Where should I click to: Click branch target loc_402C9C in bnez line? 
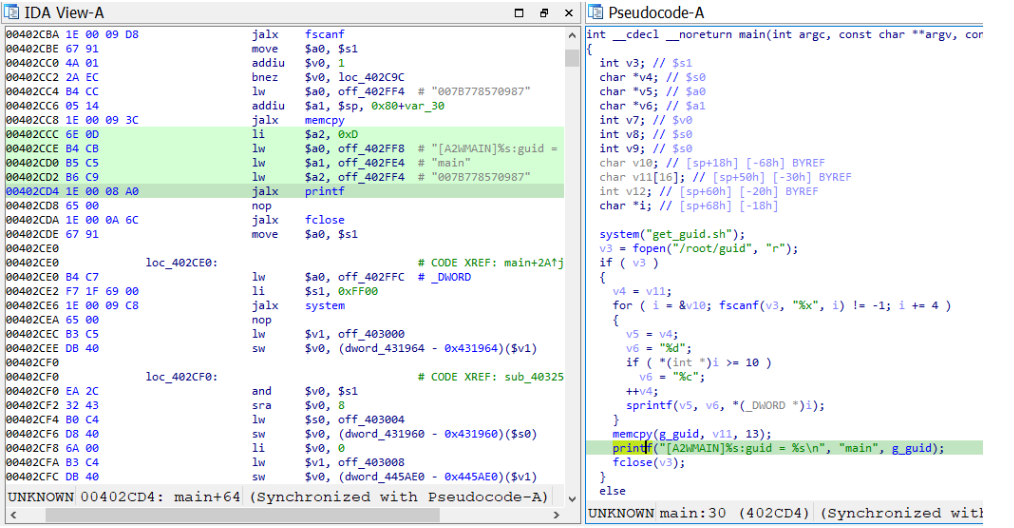tap(371, 77)
